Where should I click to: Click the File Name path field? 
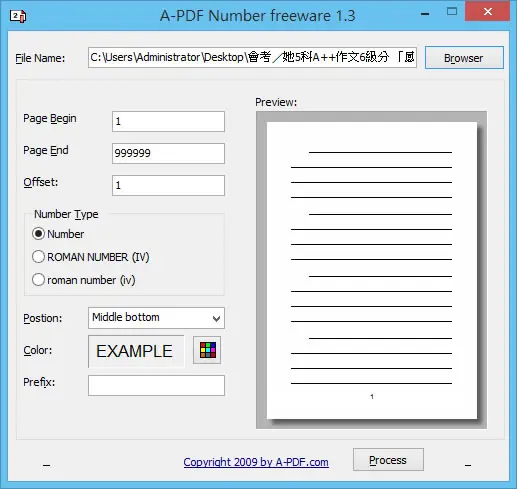tap(252, 58)
